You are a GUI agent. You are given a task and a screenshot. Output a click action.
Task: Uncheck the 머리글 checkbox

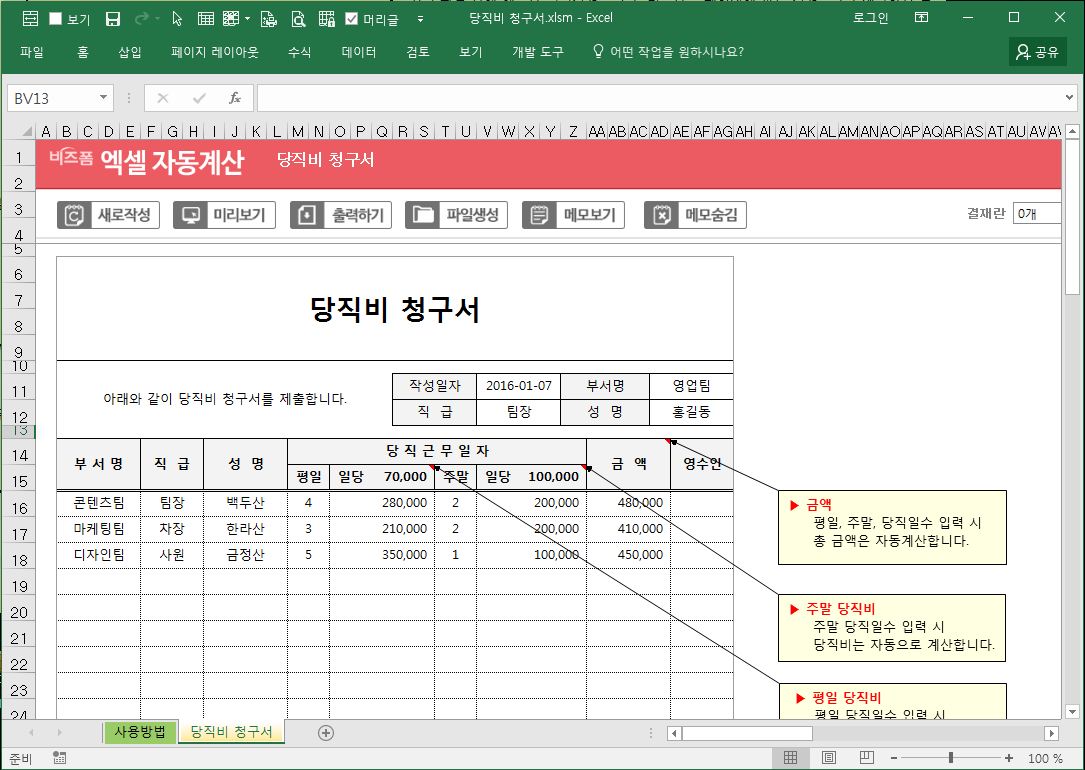coord(351,18)
